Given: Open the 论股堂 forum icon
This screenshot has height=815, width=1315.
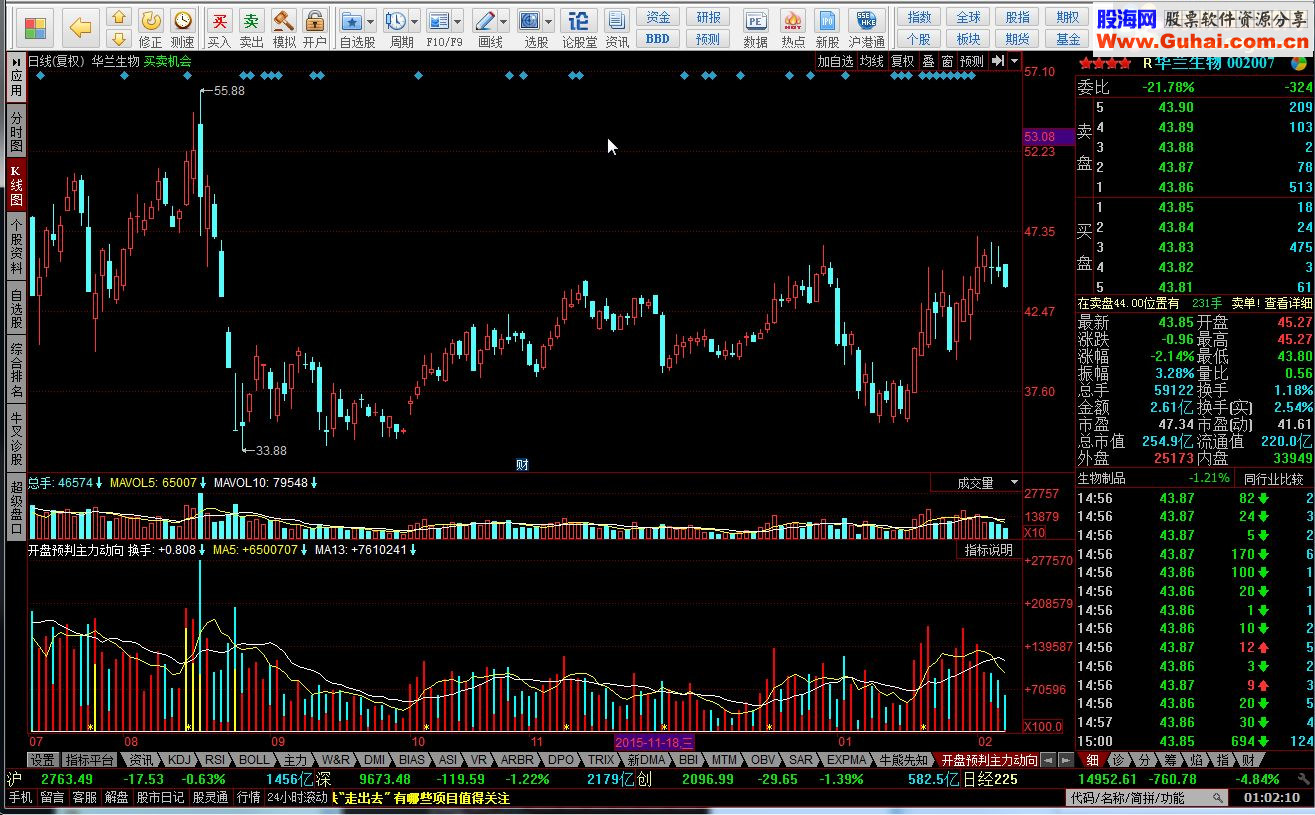Looking at the screenshot, I should point(579,28).
